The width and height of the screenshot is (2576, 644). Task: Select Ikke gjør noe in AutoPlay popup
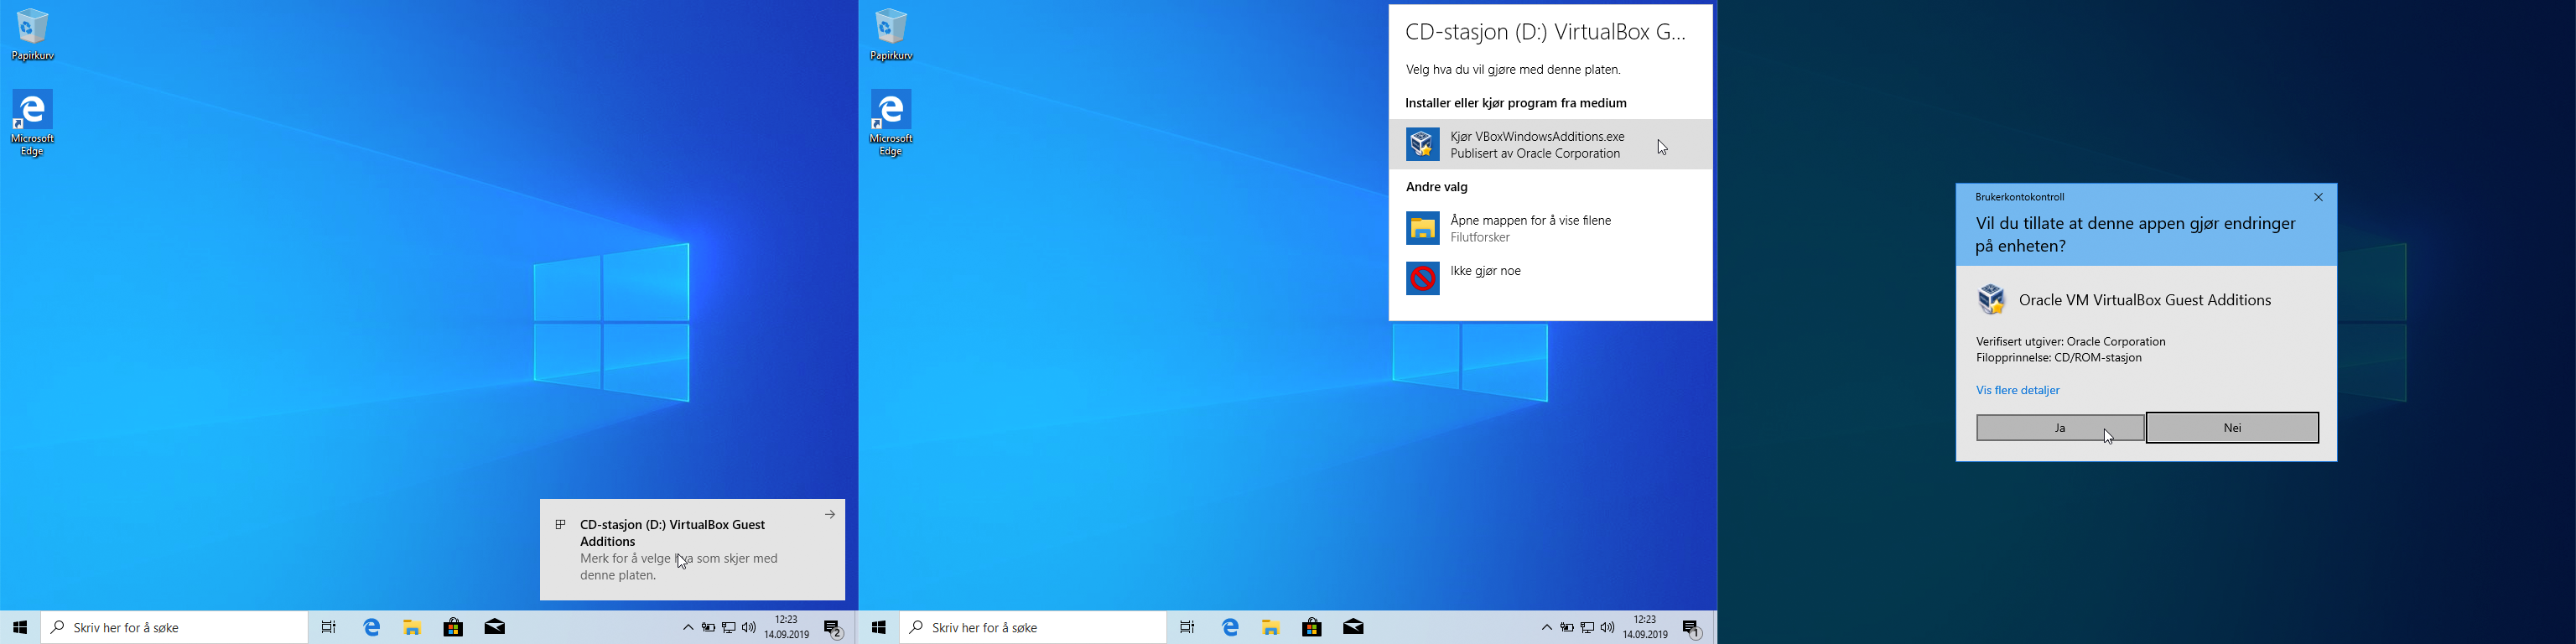pyautogui.click(x=1550, y=278)
